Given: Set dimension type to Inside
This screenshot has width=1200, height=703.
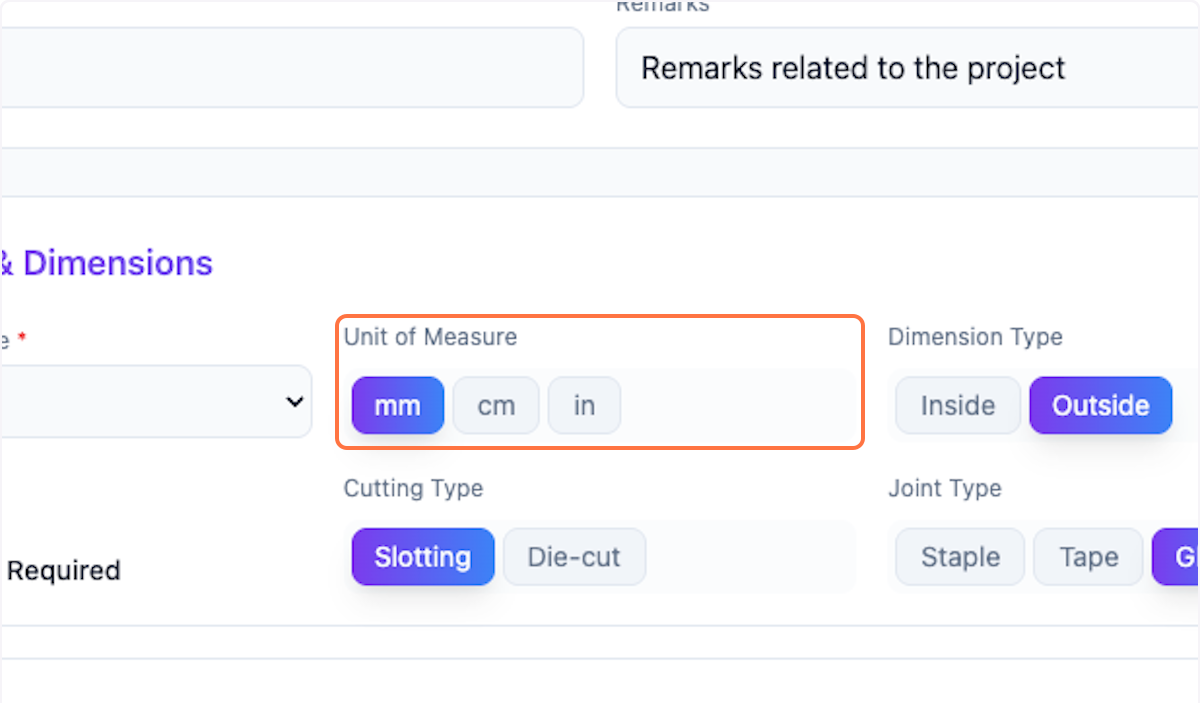Looking at the screenshot, I should 956,405.
